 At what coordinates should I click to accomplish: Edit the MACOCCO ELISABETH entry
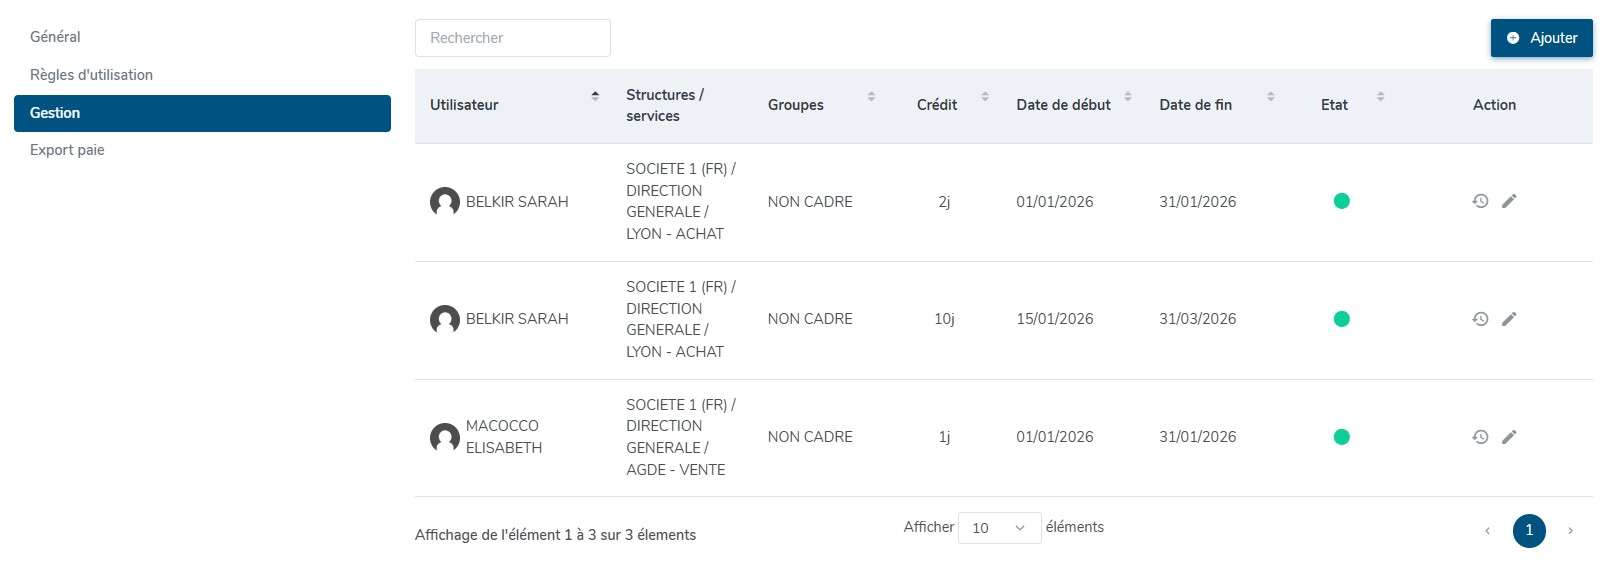1509,437
